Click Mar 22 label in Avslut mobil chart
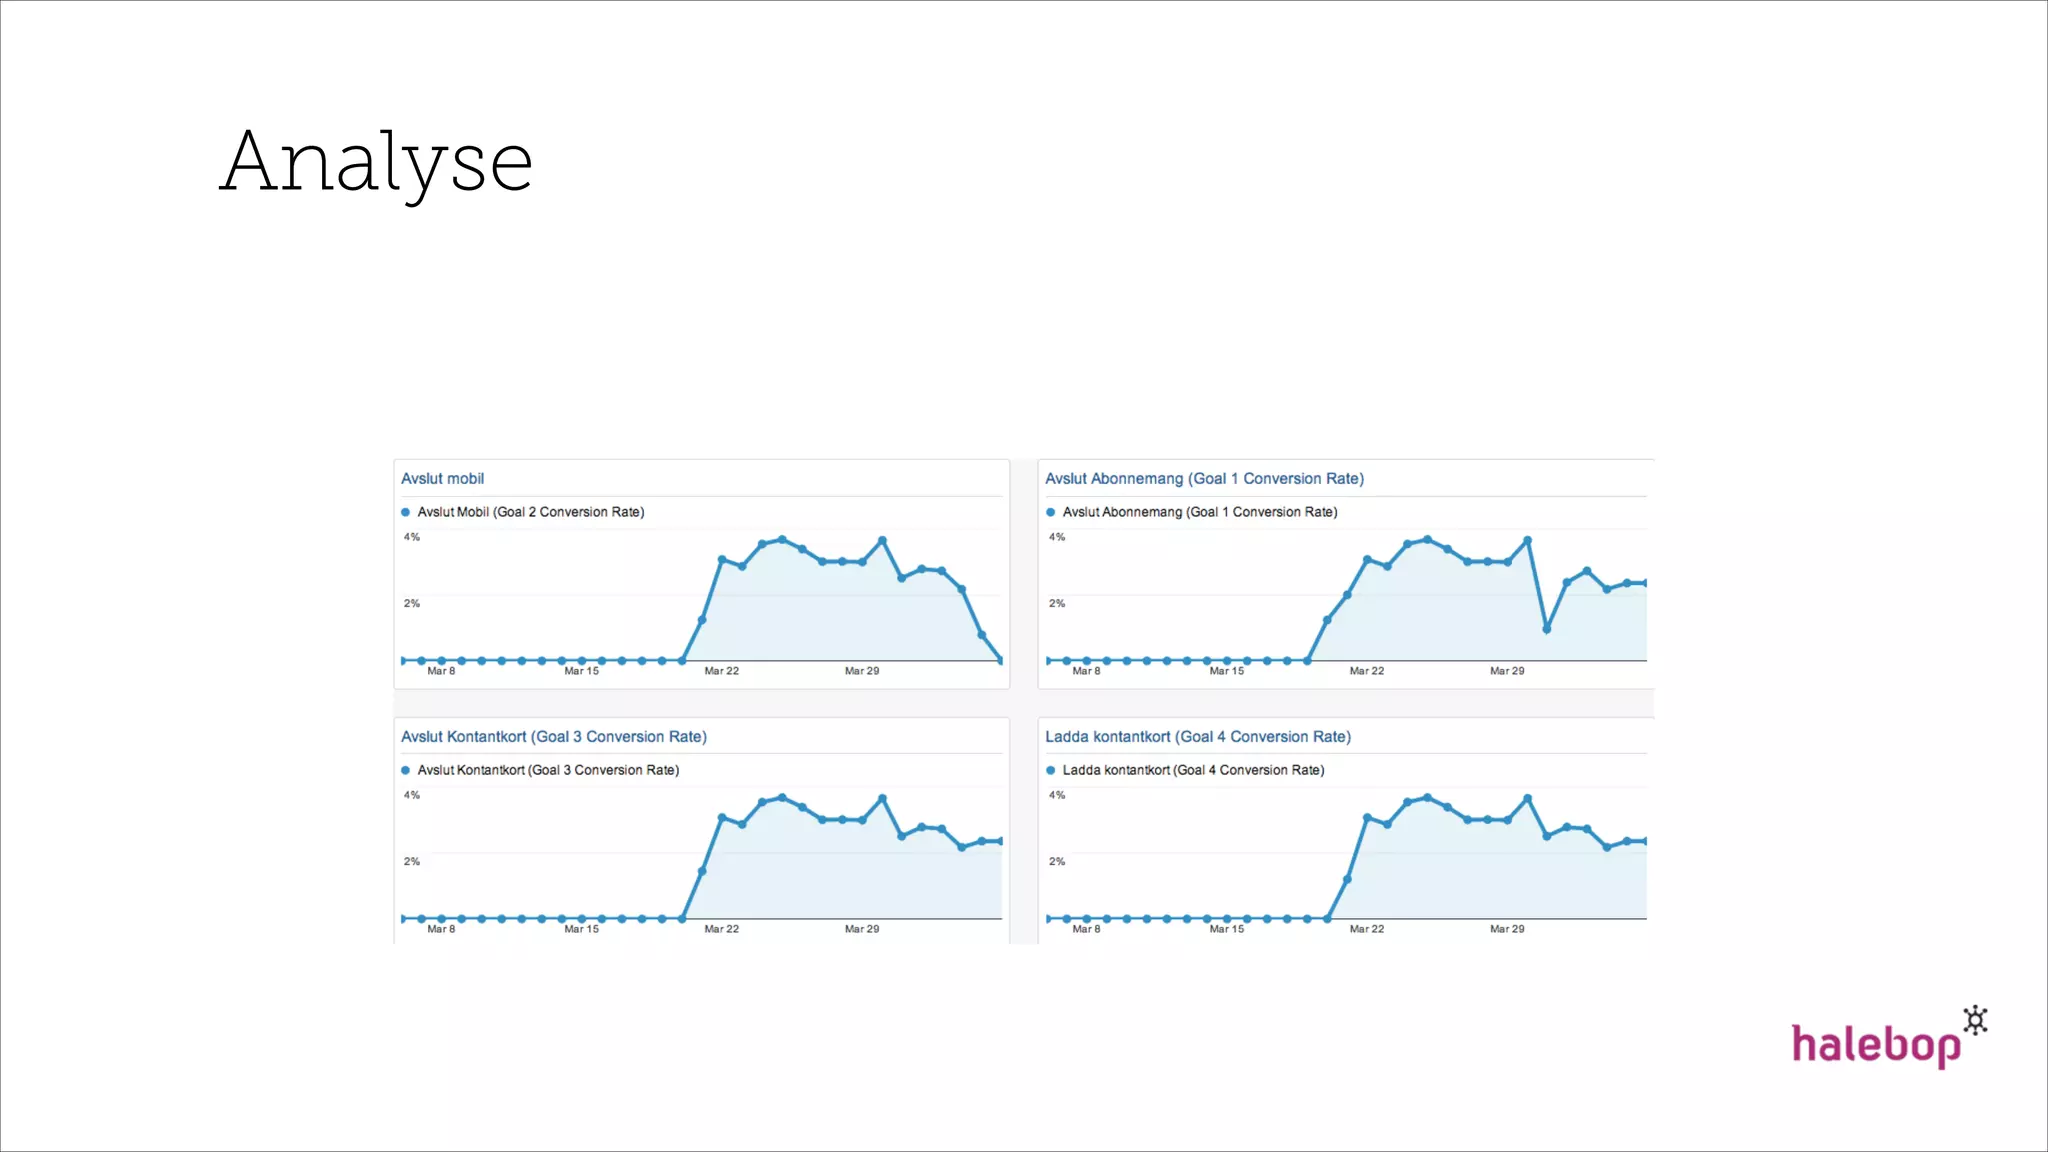Viewport: 2048px width, 1152px height. [x=721, y=671]
